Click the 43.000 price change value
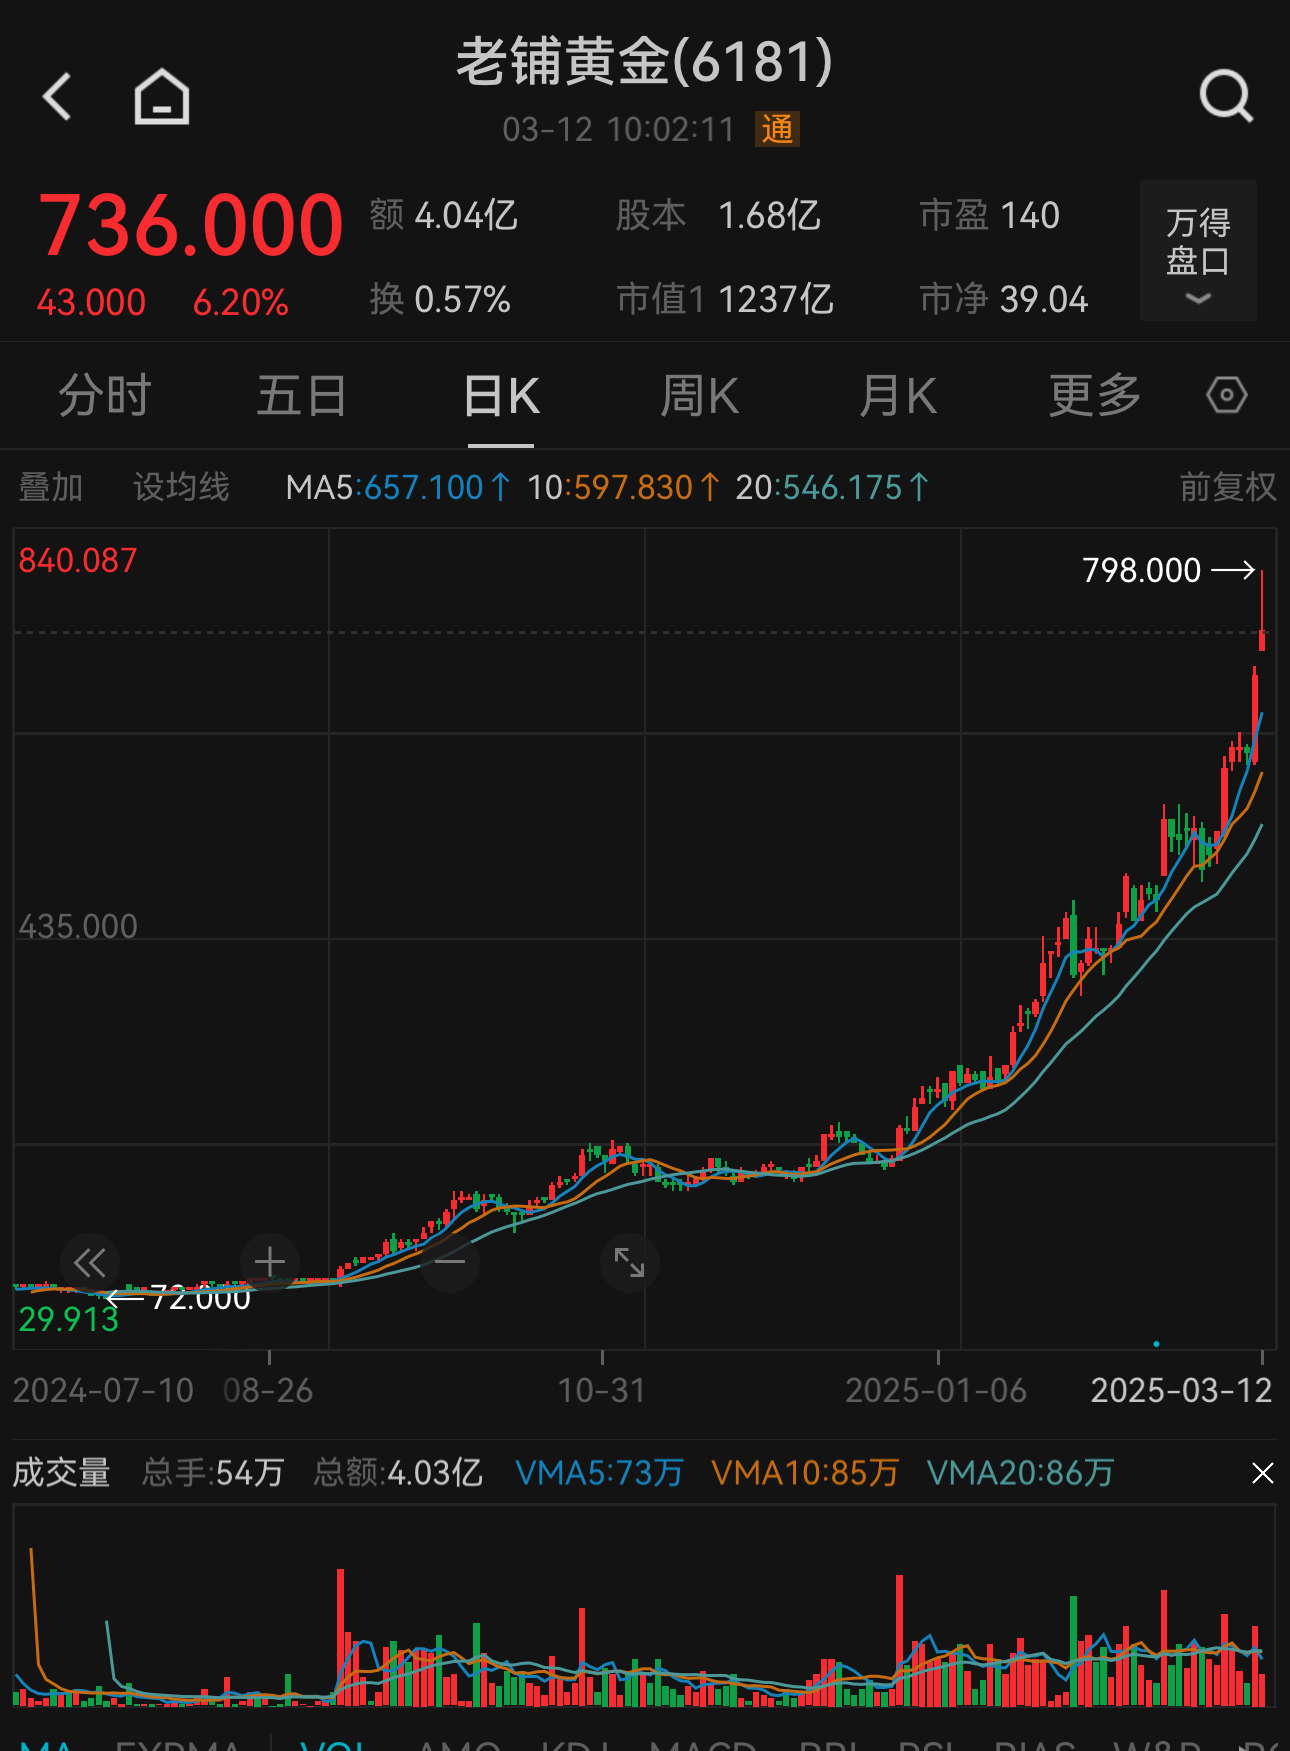1290x1751 pixels. [91, 302]
